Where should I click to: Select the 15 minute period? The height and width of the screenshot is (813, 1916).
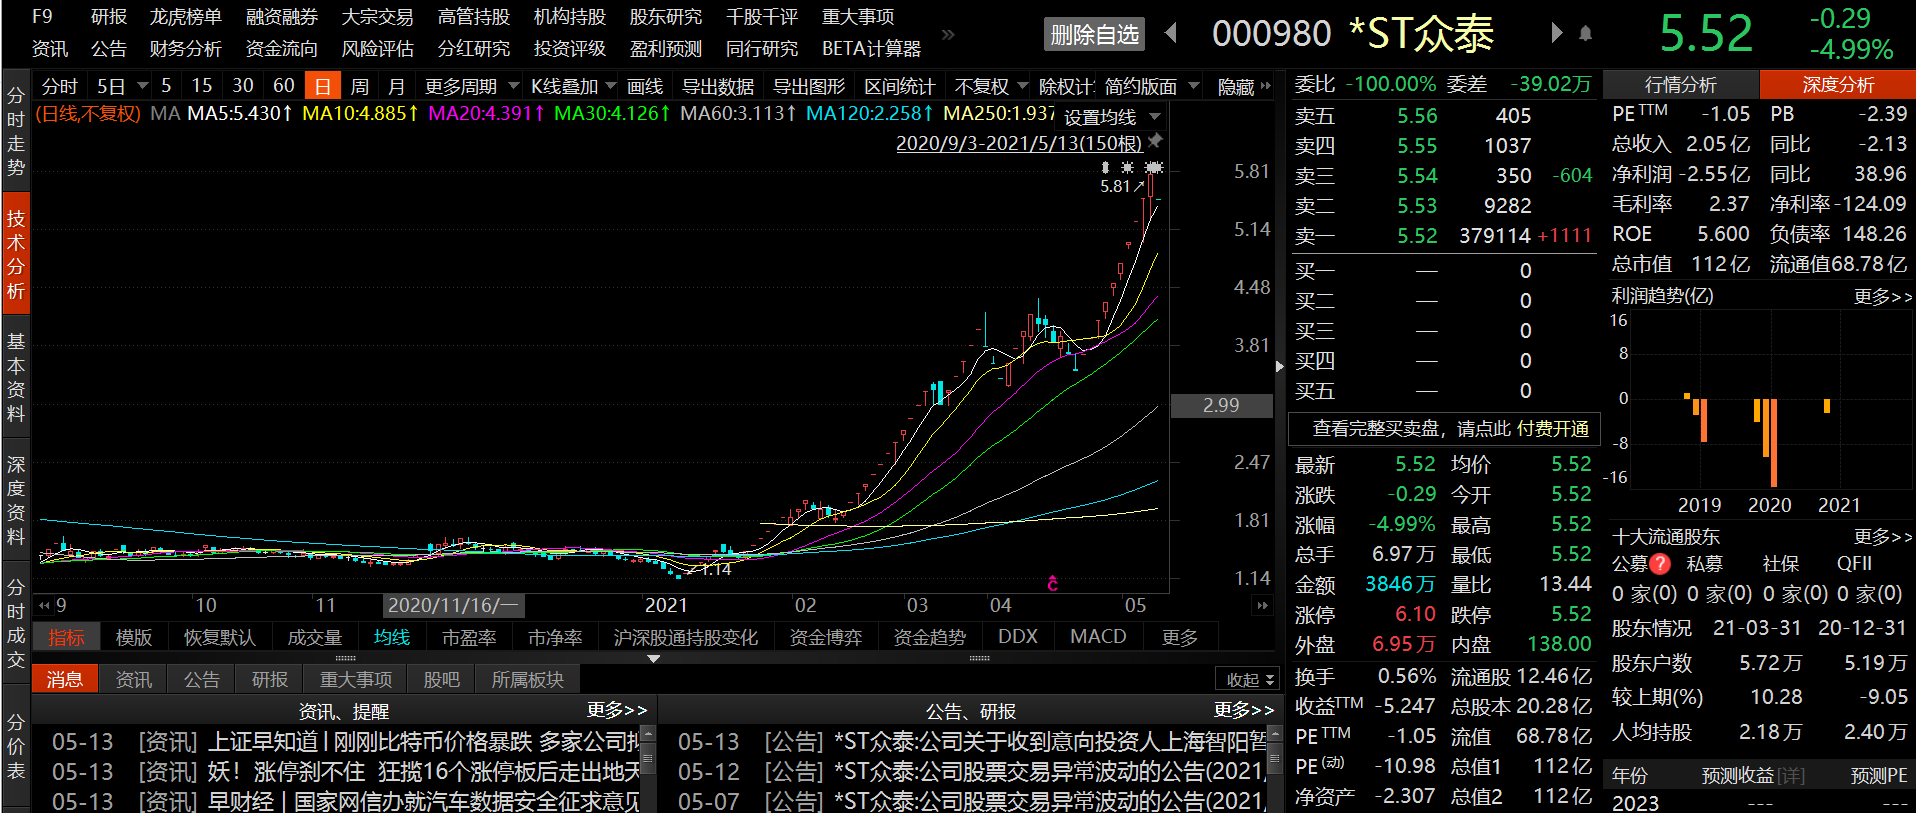202,86
